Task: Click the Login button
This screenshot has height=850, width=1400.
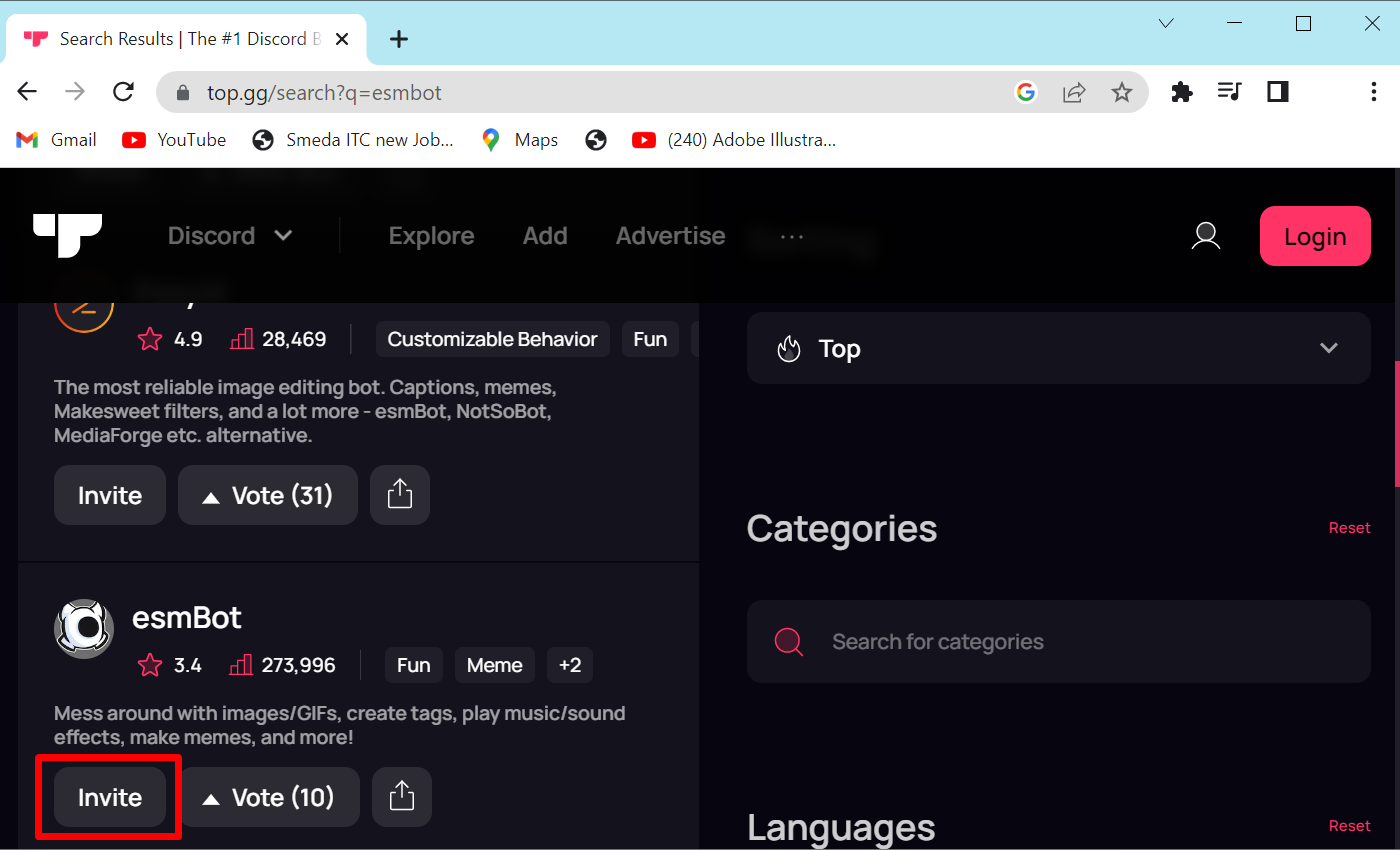Action: 1315,236
